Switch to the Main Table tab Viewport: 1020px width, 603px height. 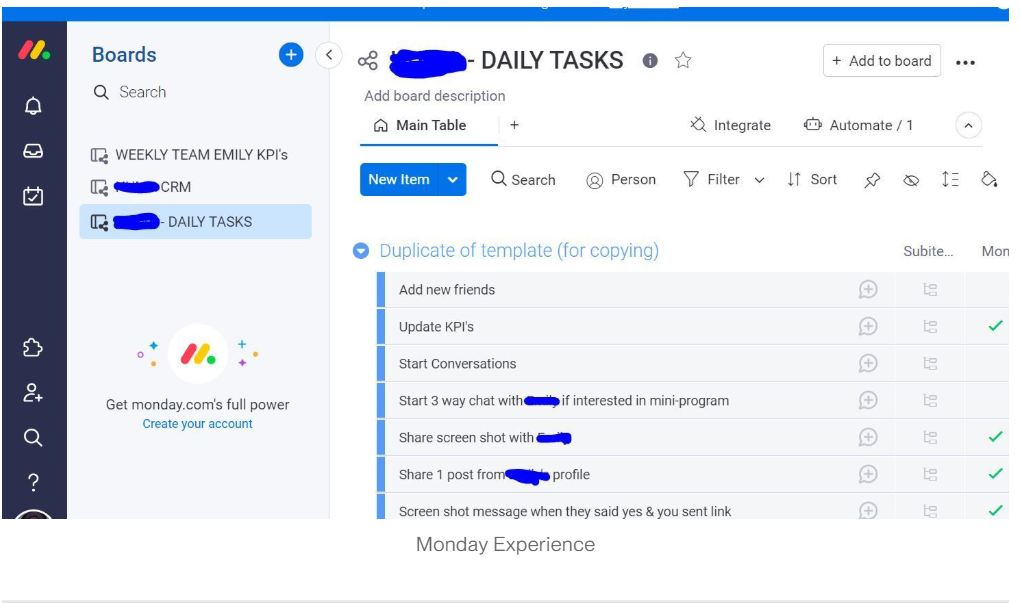(x=420, y=125)
